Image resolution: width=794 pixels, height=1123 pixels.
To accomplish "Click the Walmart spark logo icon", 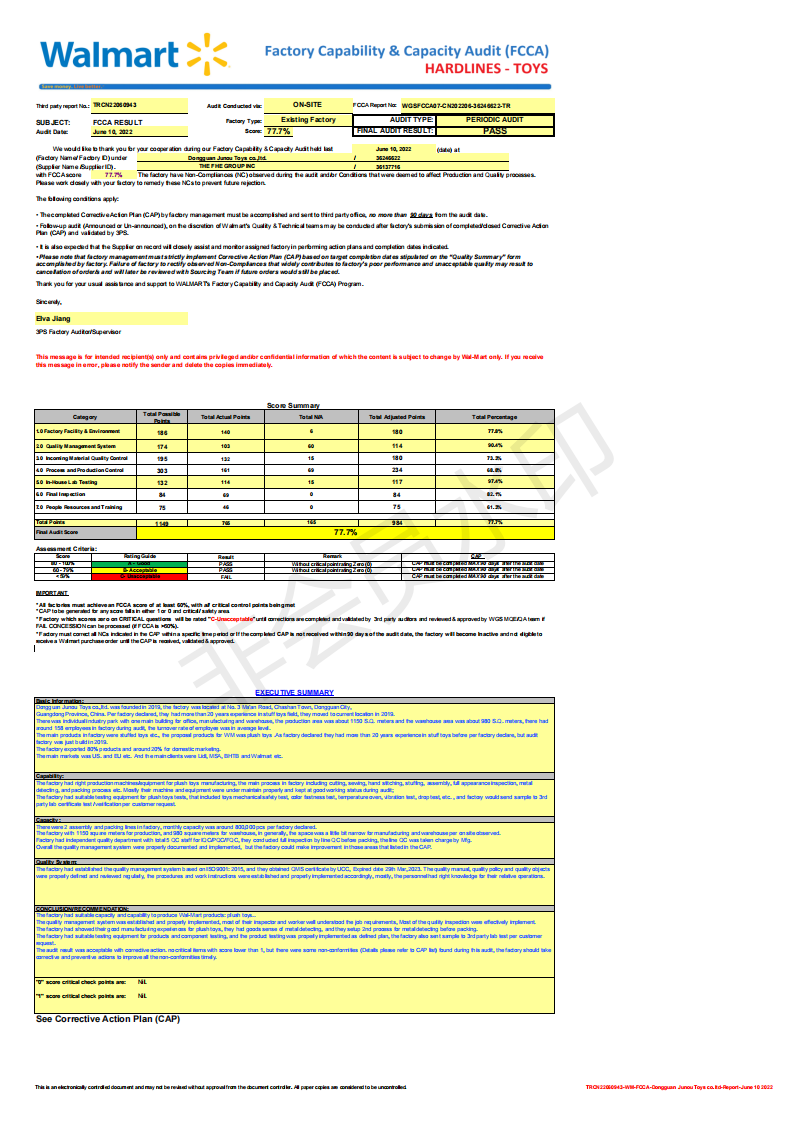I will tap(207, 54).
